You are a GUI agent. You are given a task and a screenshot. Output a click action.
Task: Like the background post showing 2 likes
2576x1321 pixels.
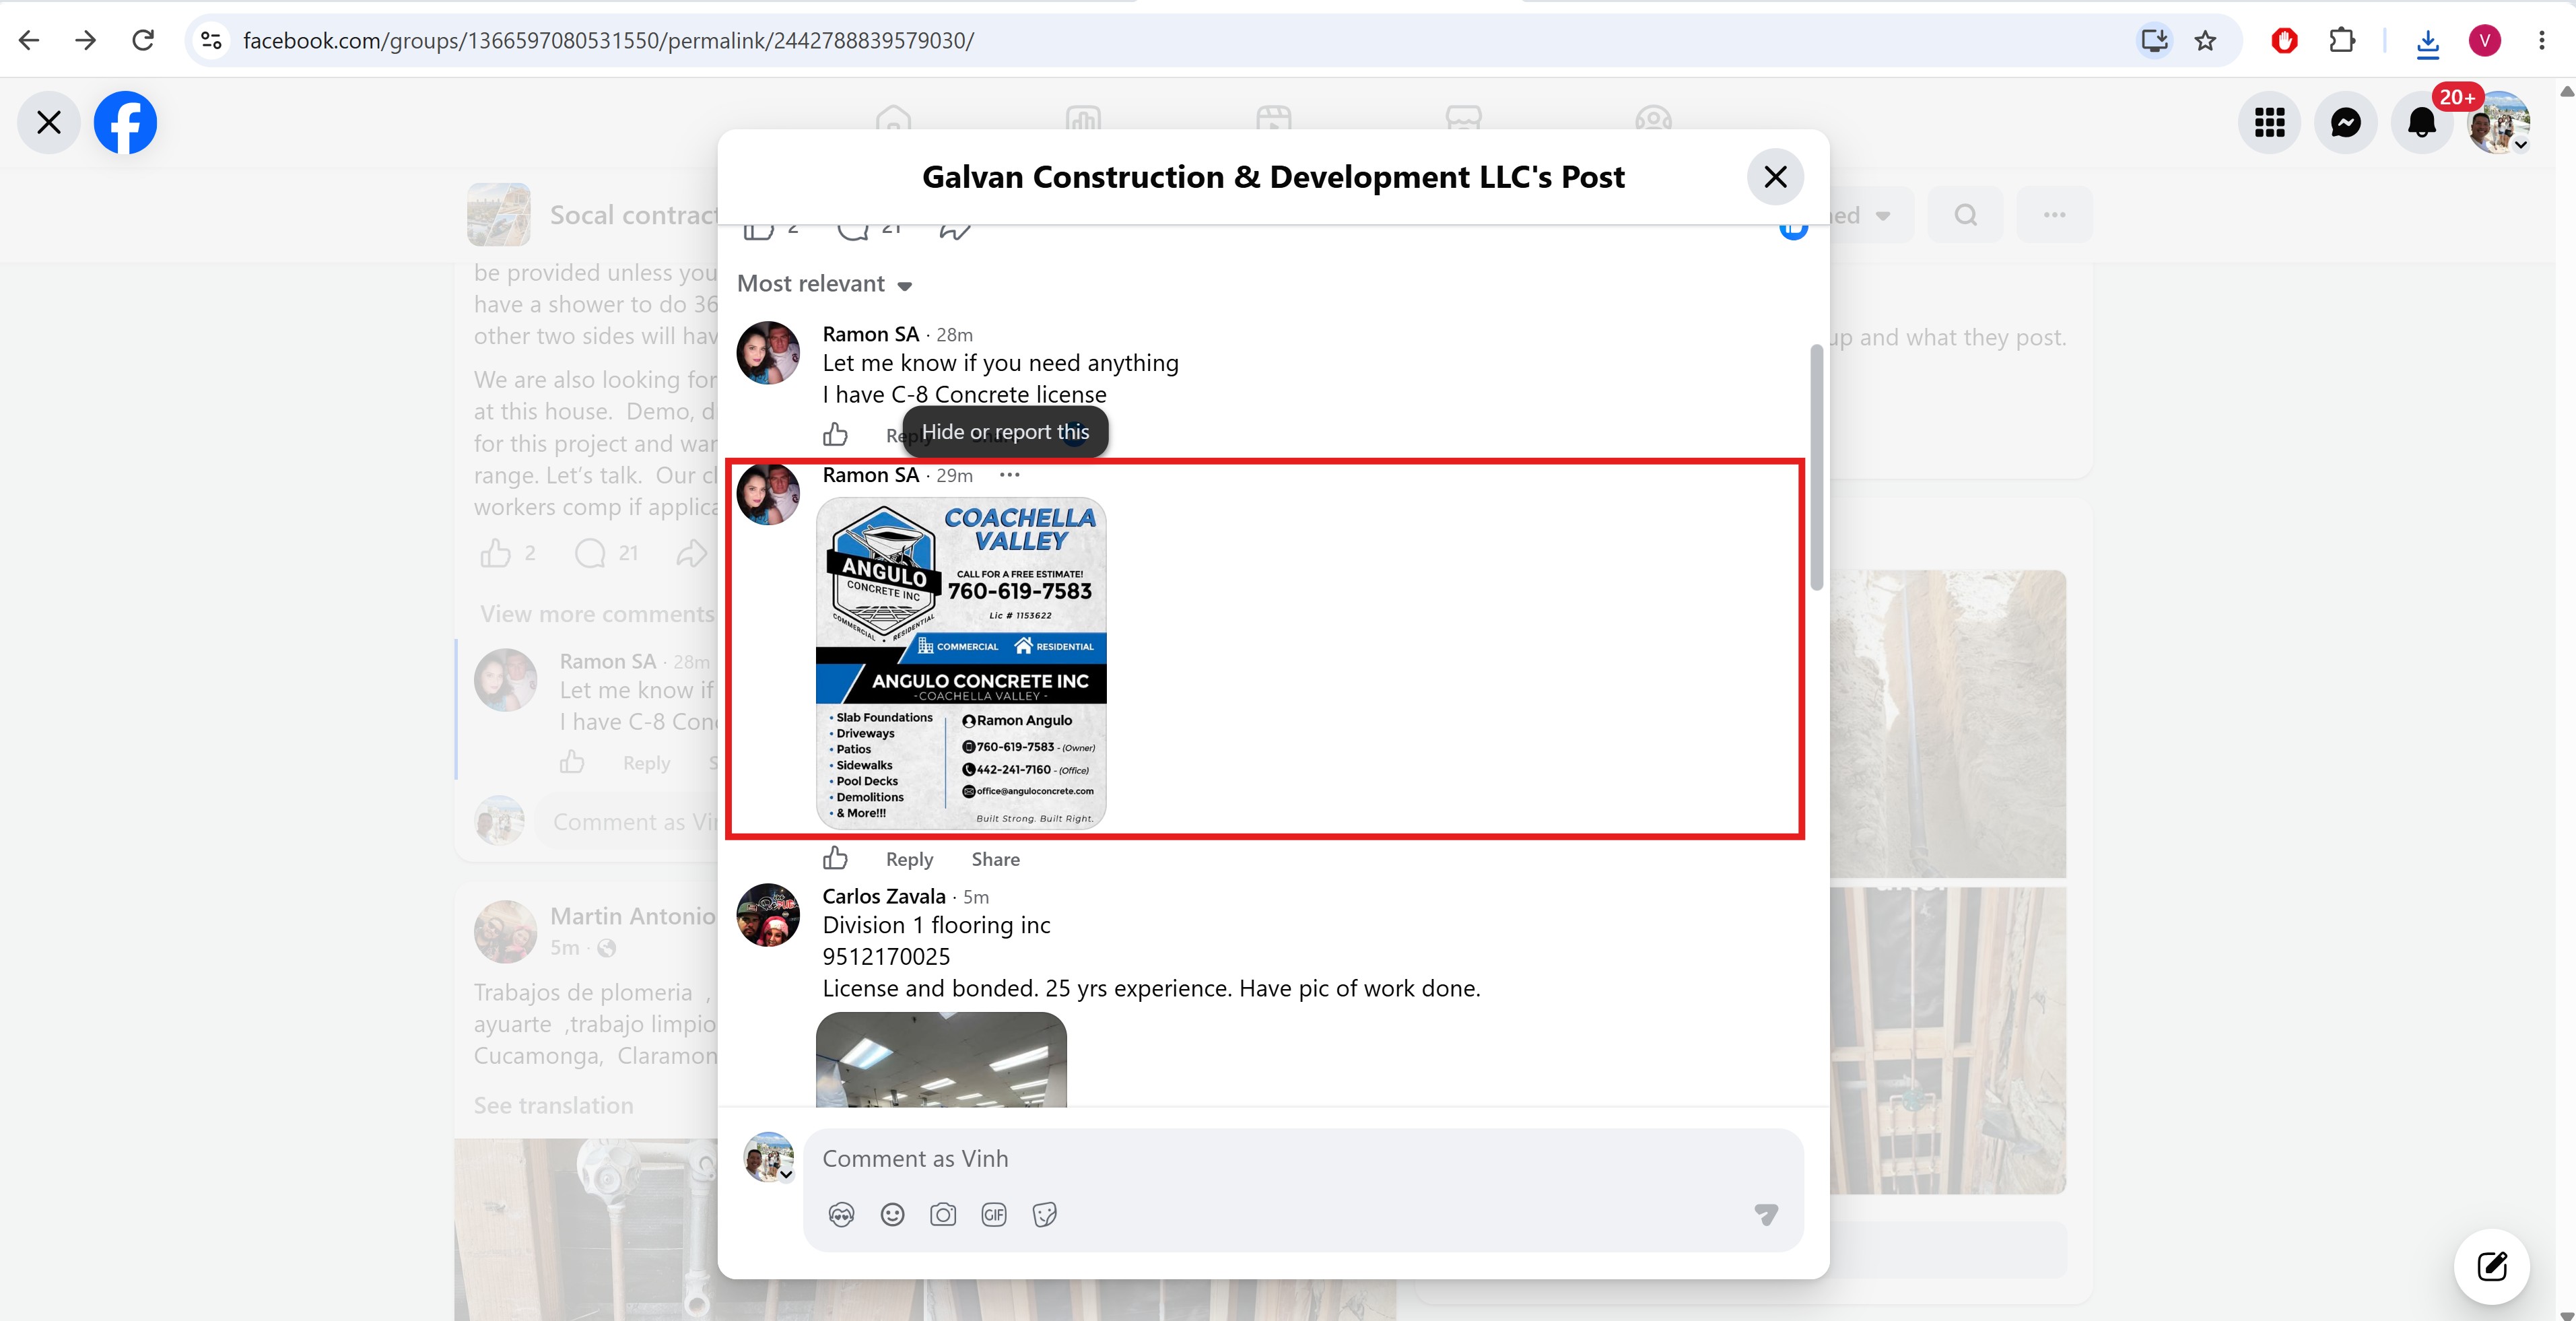pyautogui.click(x=496, y=553)
